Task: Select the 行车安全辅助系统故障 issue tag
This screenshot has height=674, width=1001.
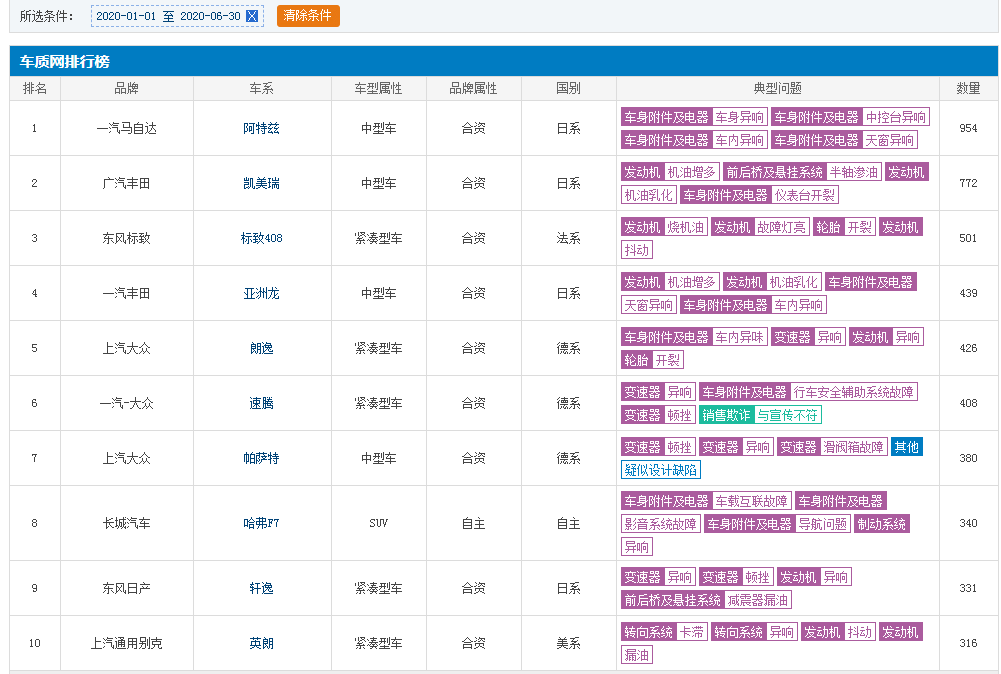Action: 854,391
